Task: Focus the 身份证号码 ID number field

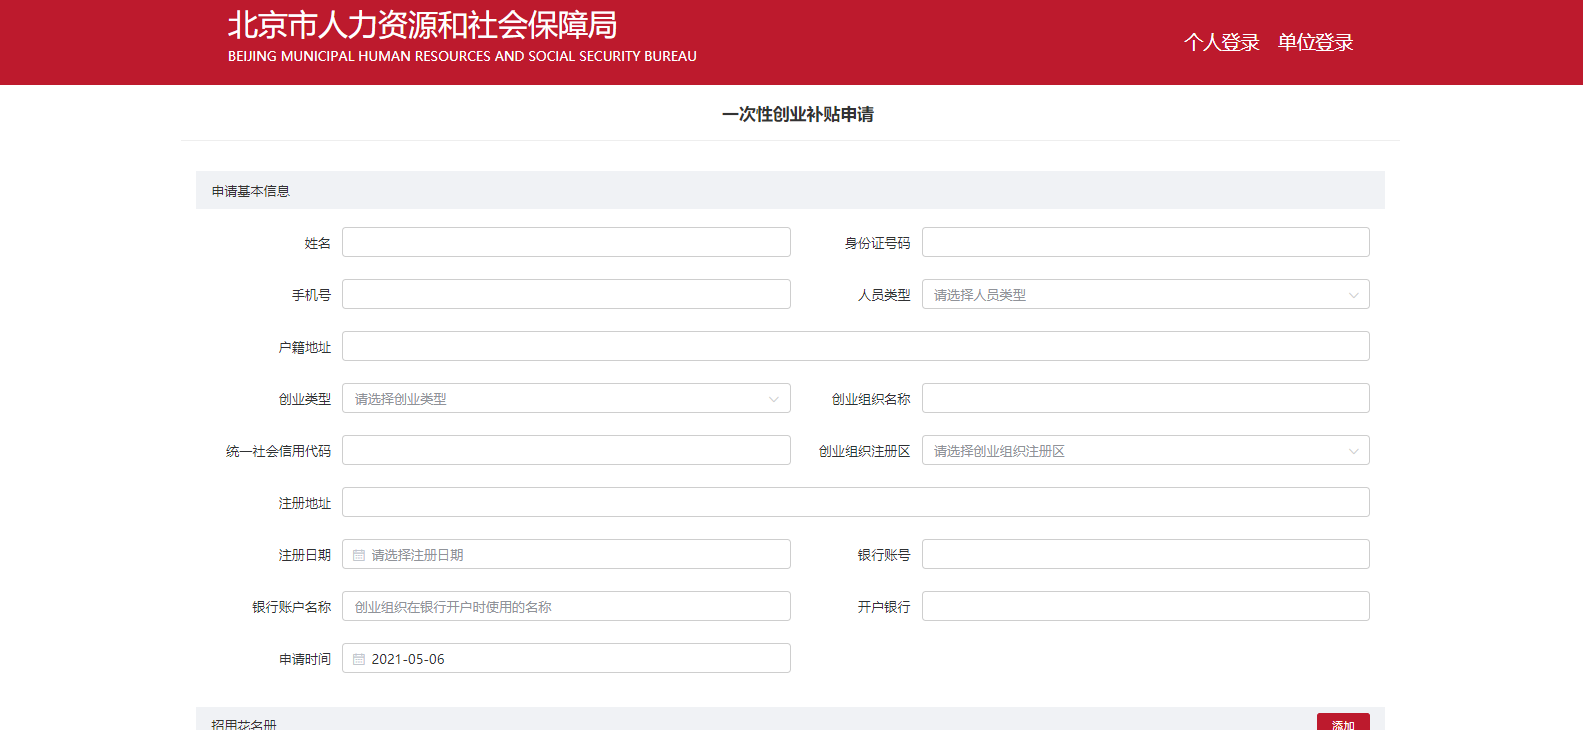Action: pos(1146,242)
